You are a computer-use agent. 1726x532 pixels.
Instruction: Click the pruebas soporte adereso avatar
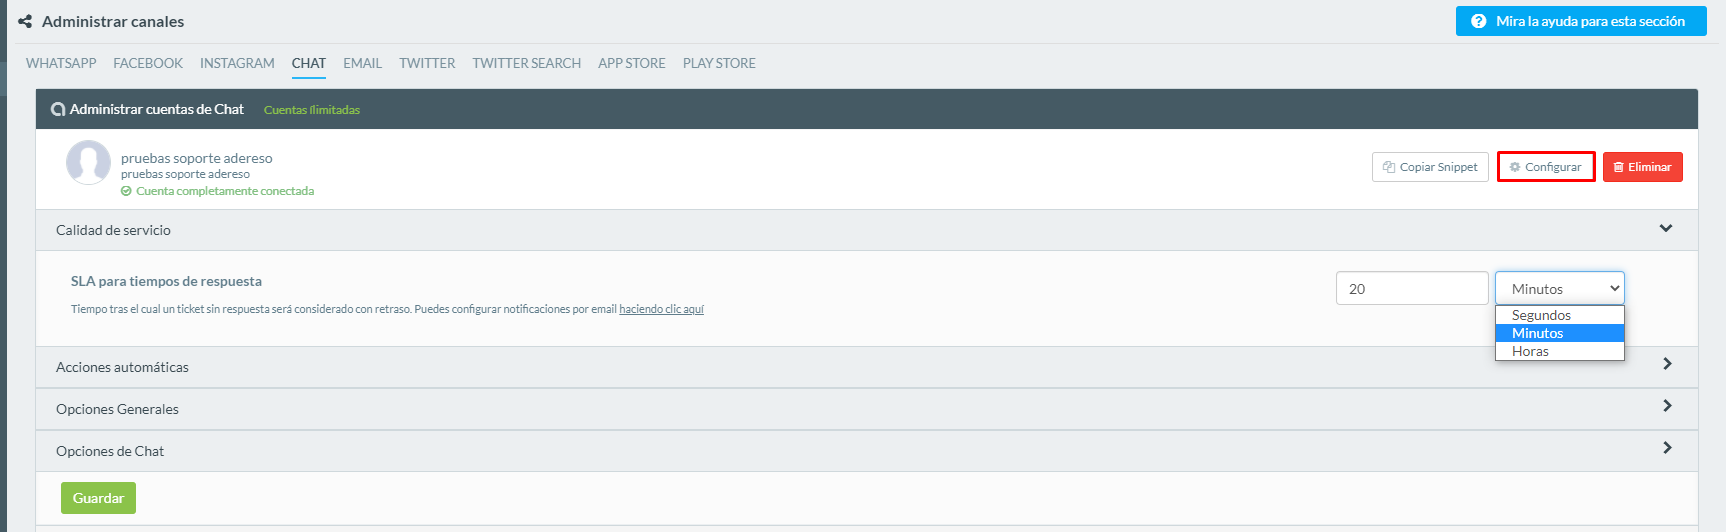[x=88, y=162]
